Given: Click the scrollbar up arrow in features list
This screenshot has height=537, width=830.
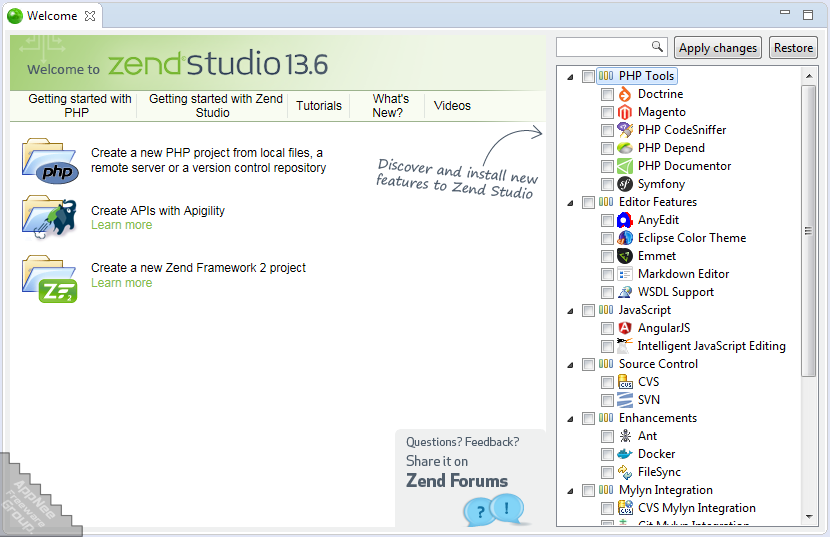Looking at the screenshot, I should click(809, 76).
